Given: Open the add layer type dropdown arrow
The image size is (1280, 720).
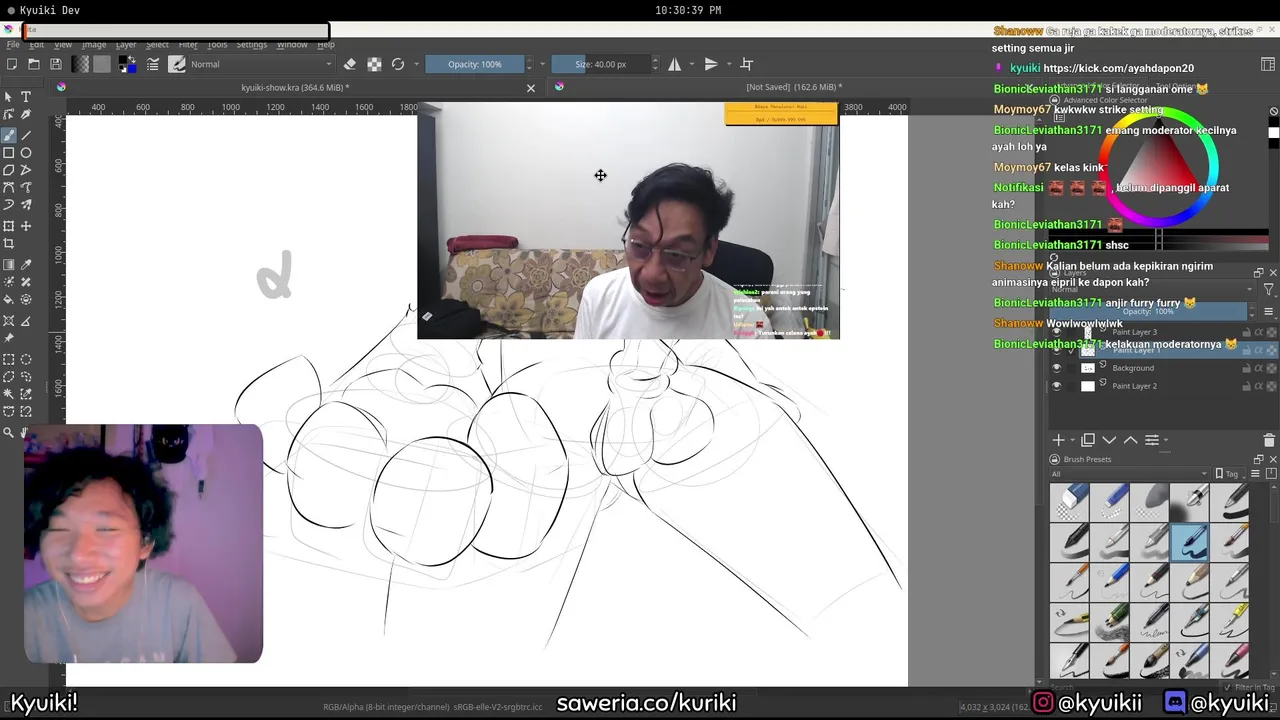Looking at the screenshot, I should click(1072, 440).
